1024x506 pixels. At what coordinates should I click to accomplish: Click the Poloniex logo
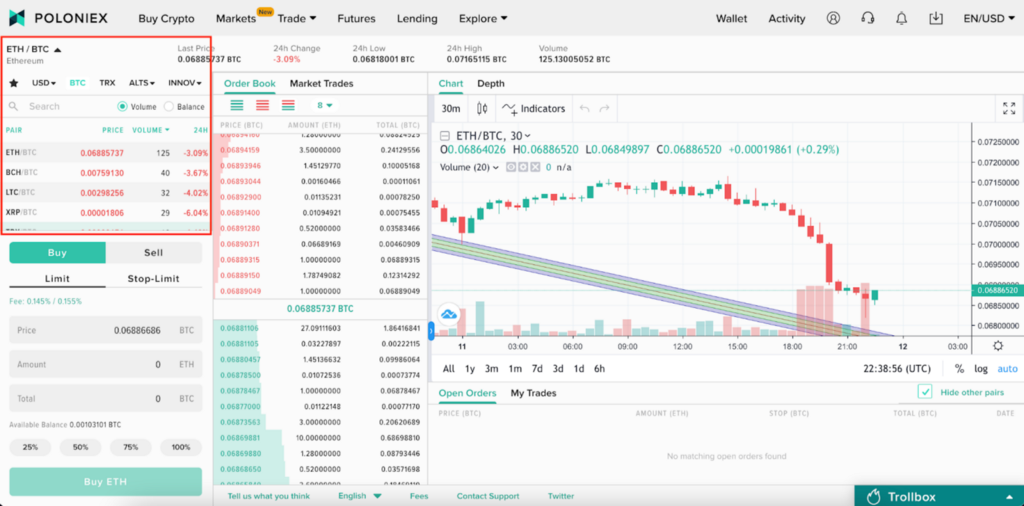58,18
